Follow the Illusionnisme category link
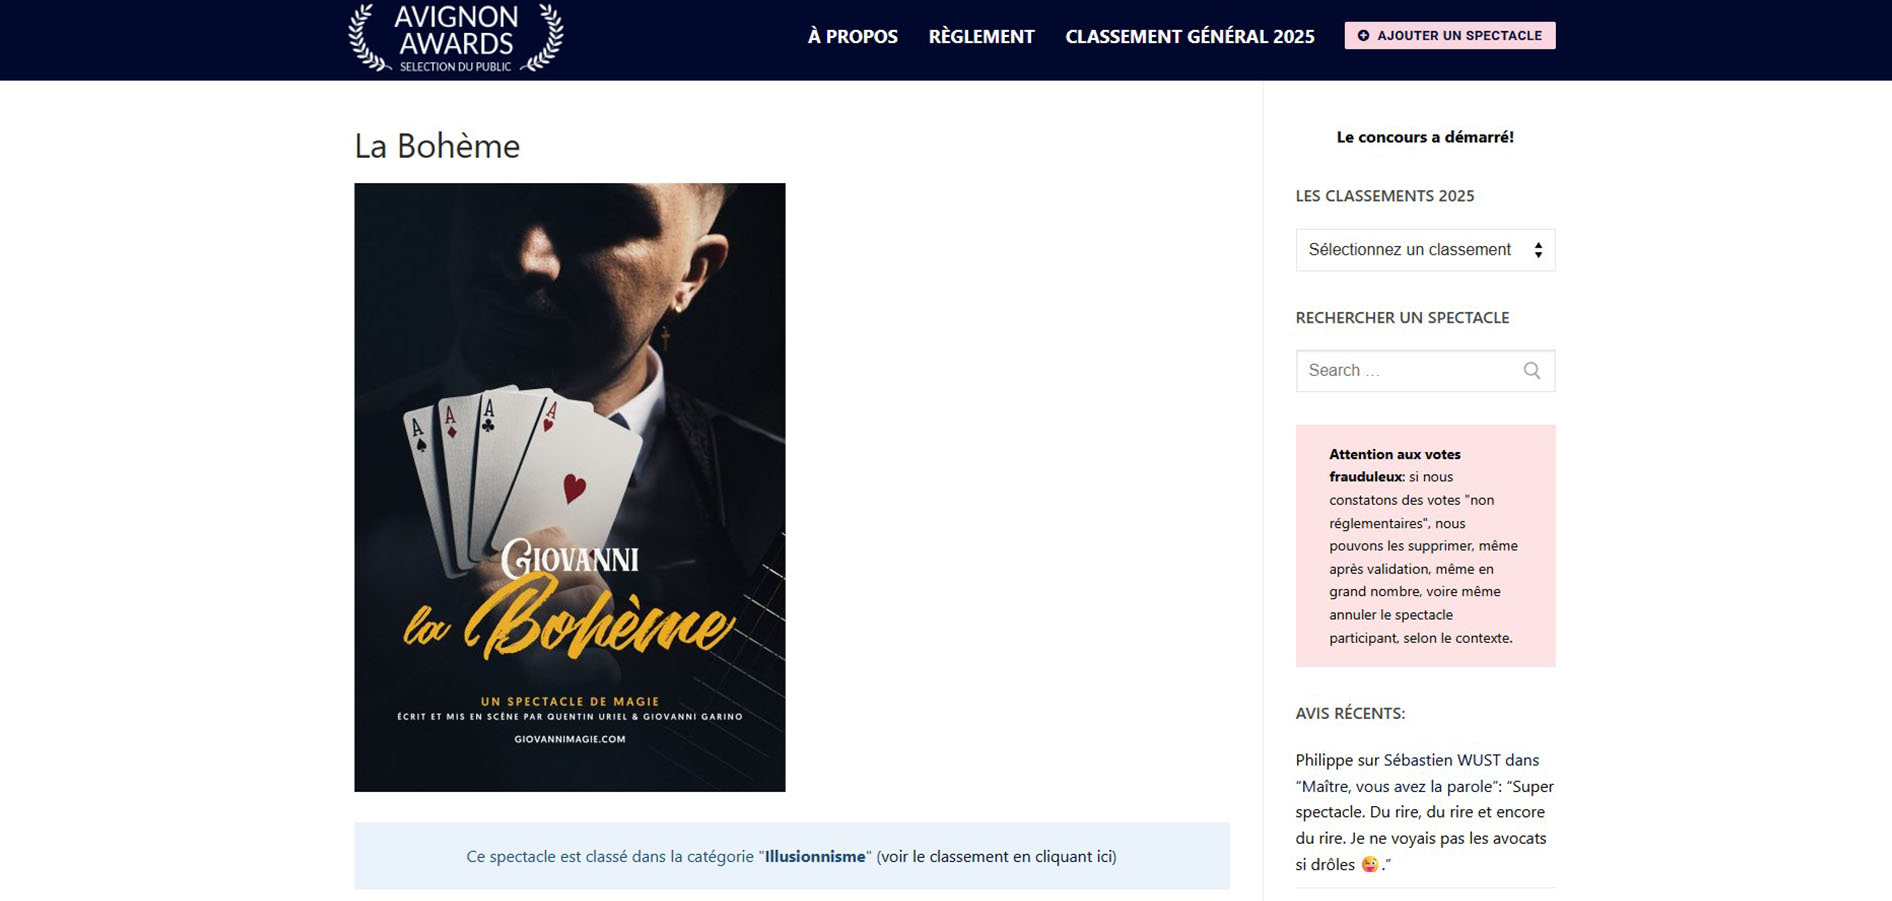This screenshot has height=901, width=1892. (x=814, y=857)
